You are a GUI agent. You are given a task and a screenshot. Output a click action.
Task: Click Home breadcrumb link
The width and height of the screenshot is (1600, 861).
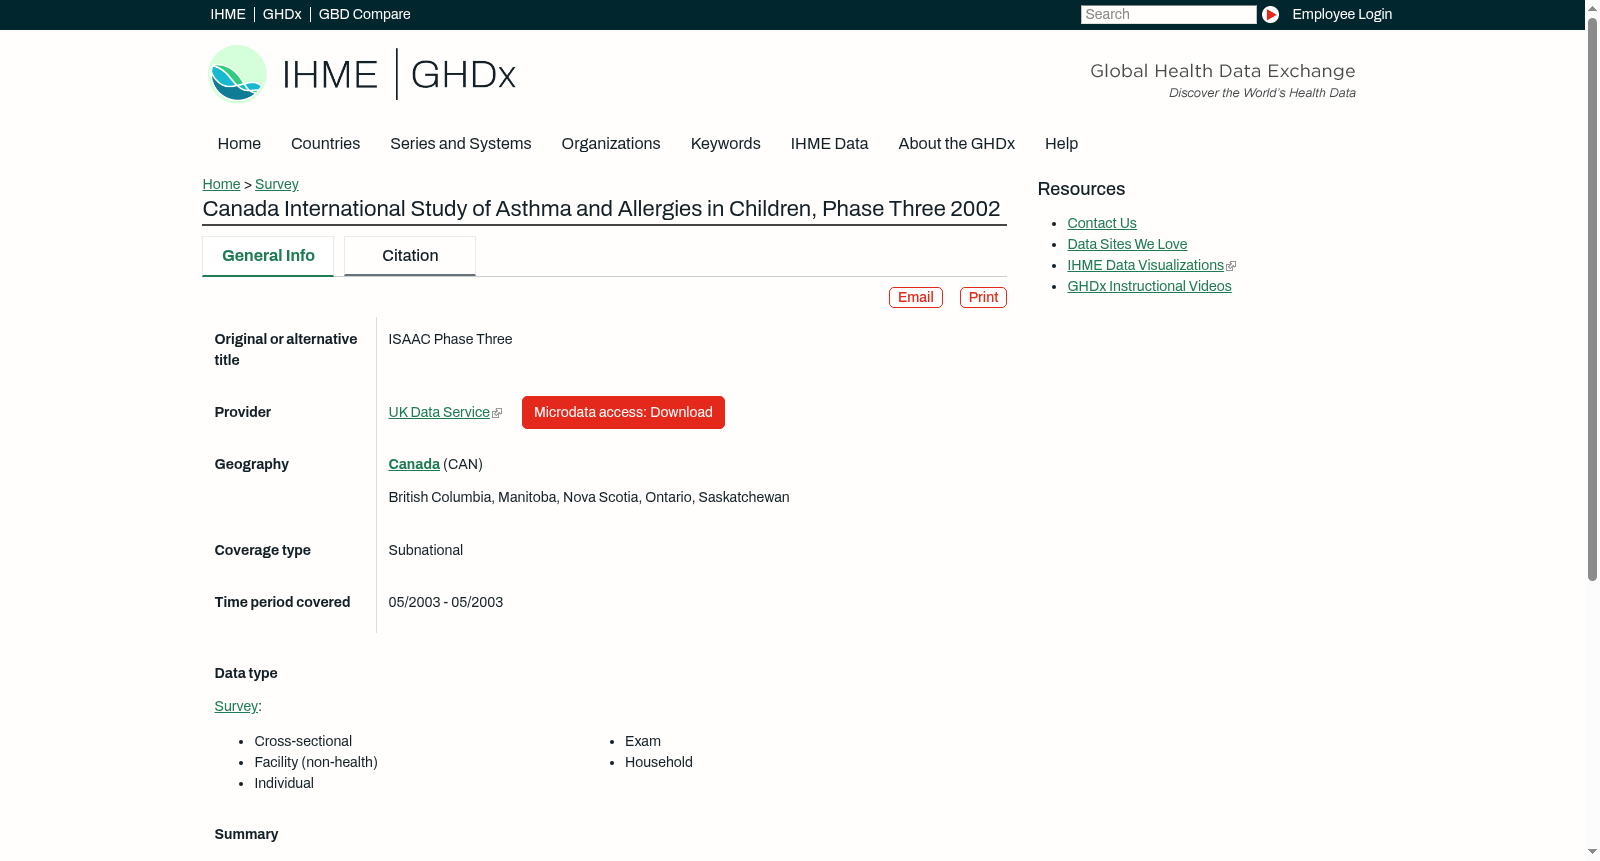click(x=221, y=184)
